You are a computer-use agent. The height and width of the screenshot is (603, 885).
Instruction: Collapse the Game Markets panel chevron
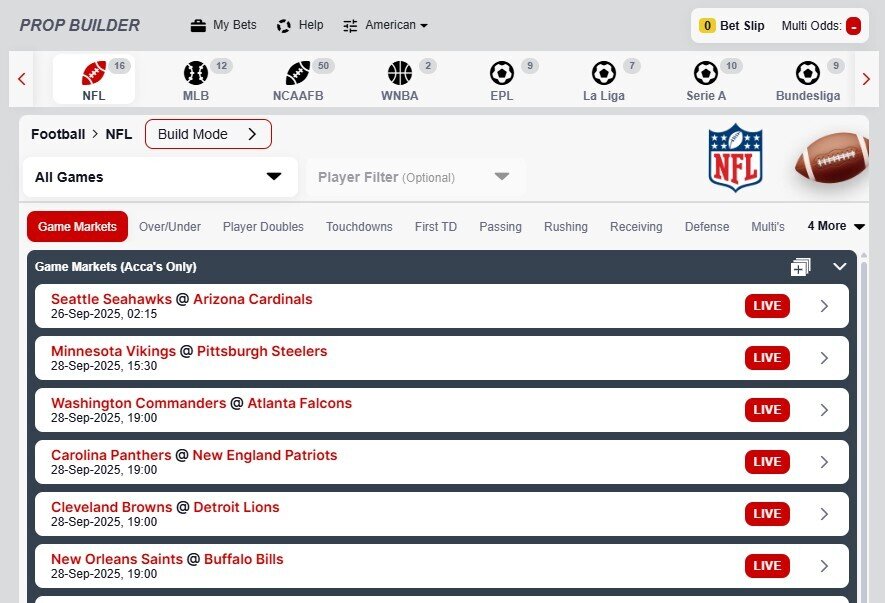coord(840,267)
